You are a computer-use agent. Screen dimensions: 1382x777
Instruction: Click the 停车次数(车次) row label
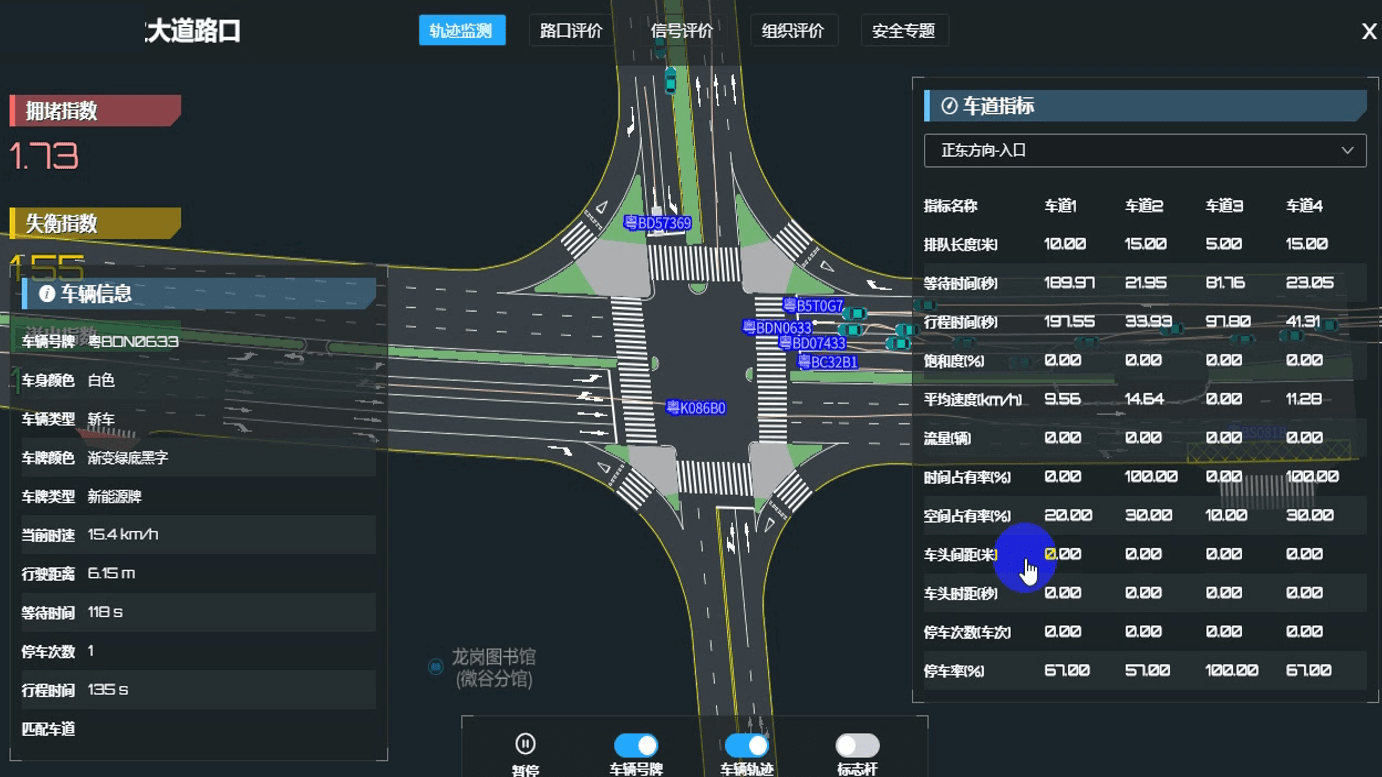(x=967, y=633)
